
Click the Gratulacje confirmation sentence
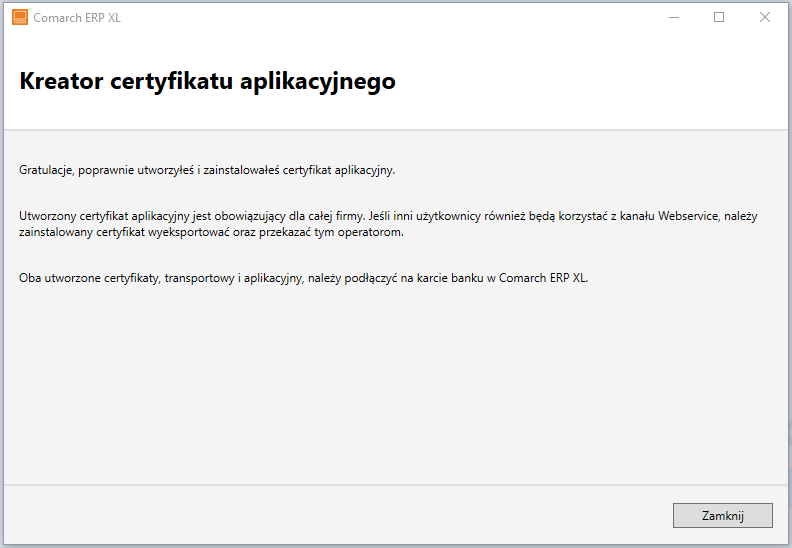click(207, 170)
